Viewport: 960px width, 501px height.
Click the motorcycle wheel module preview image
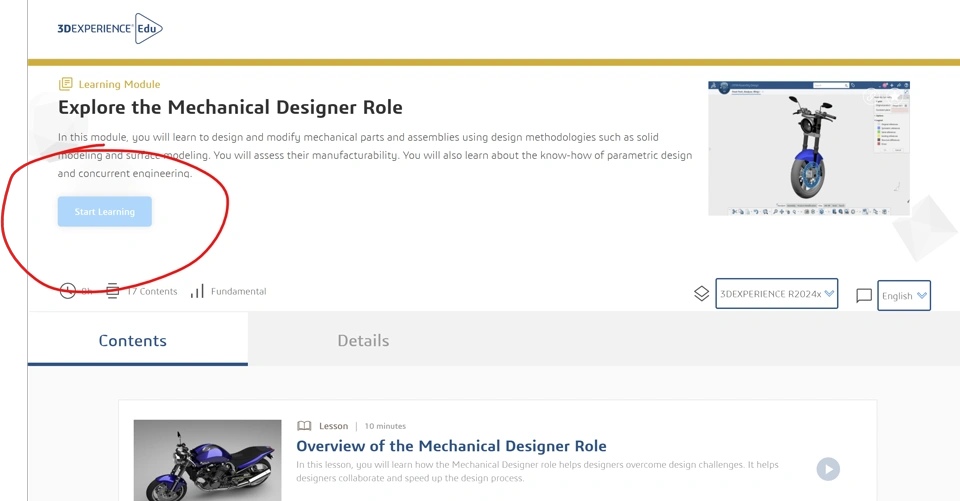click(808, 148)
